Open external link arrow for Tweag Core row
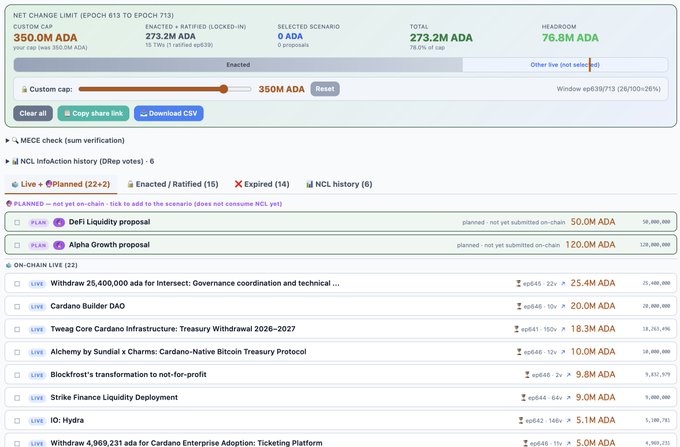The width and height of the screenshot is (680, 447). [x=563, y=330]
